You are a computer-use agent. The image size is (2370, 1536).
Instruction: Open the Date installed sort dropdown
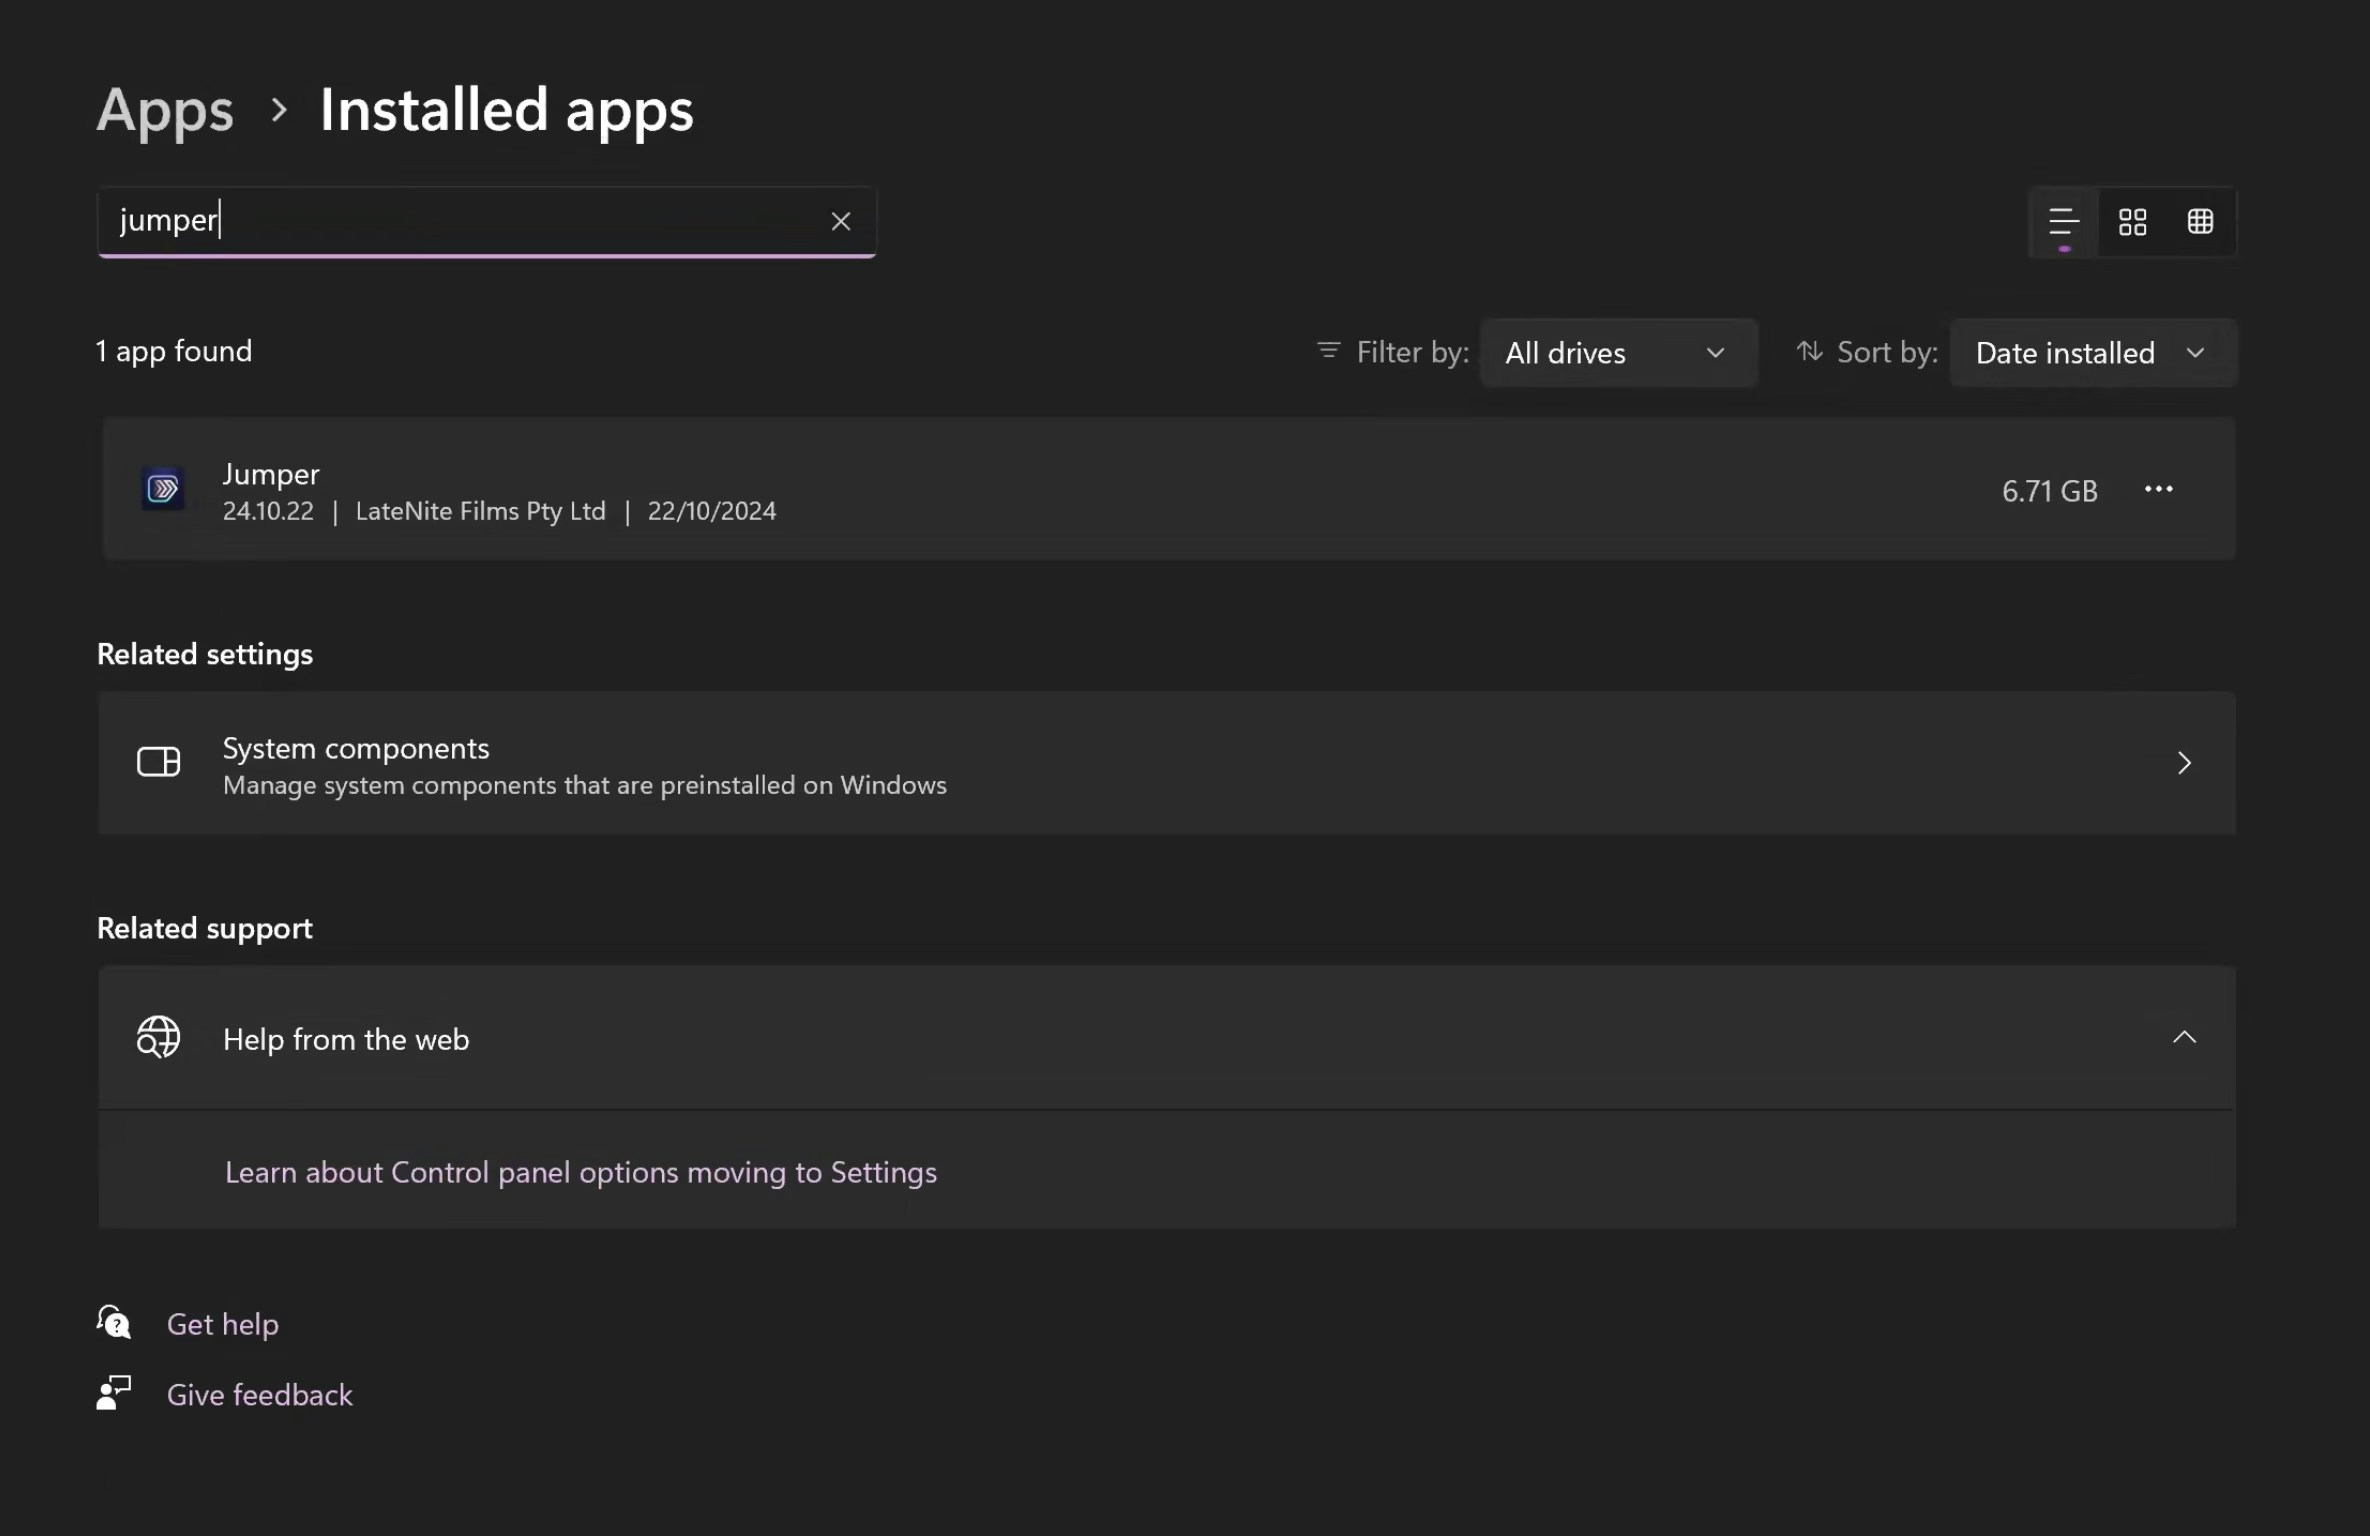tap(2092, 353)
